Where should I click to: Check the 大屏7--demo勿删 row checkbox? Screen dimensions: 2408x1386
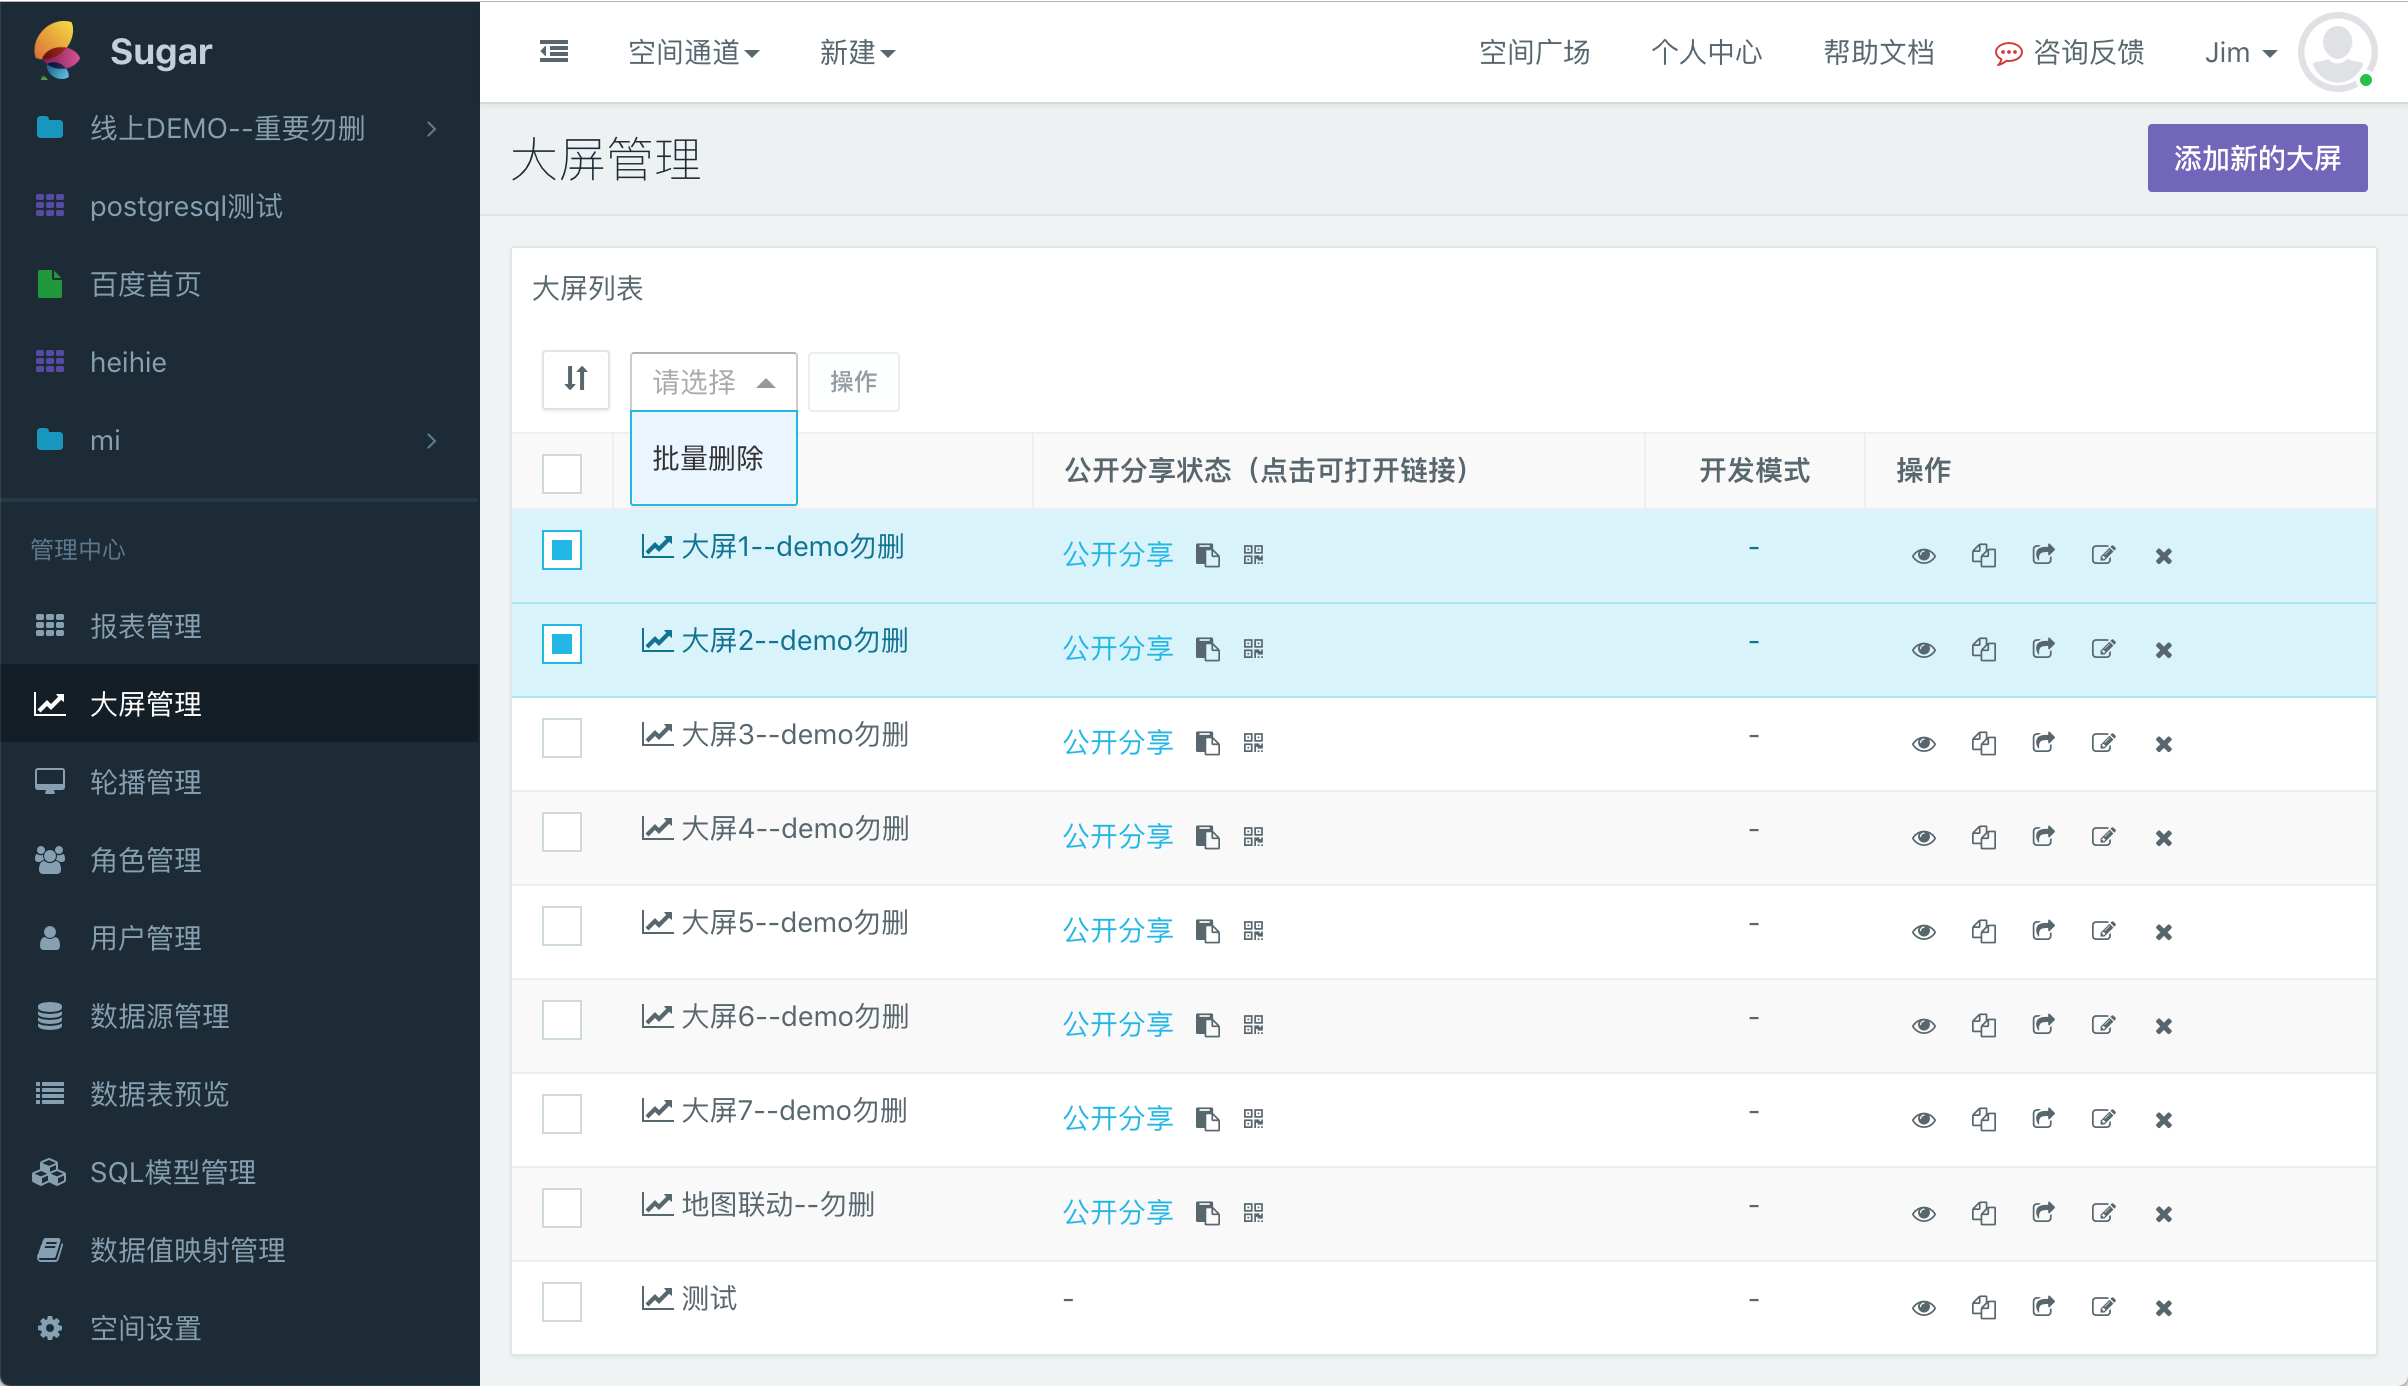562,1114
